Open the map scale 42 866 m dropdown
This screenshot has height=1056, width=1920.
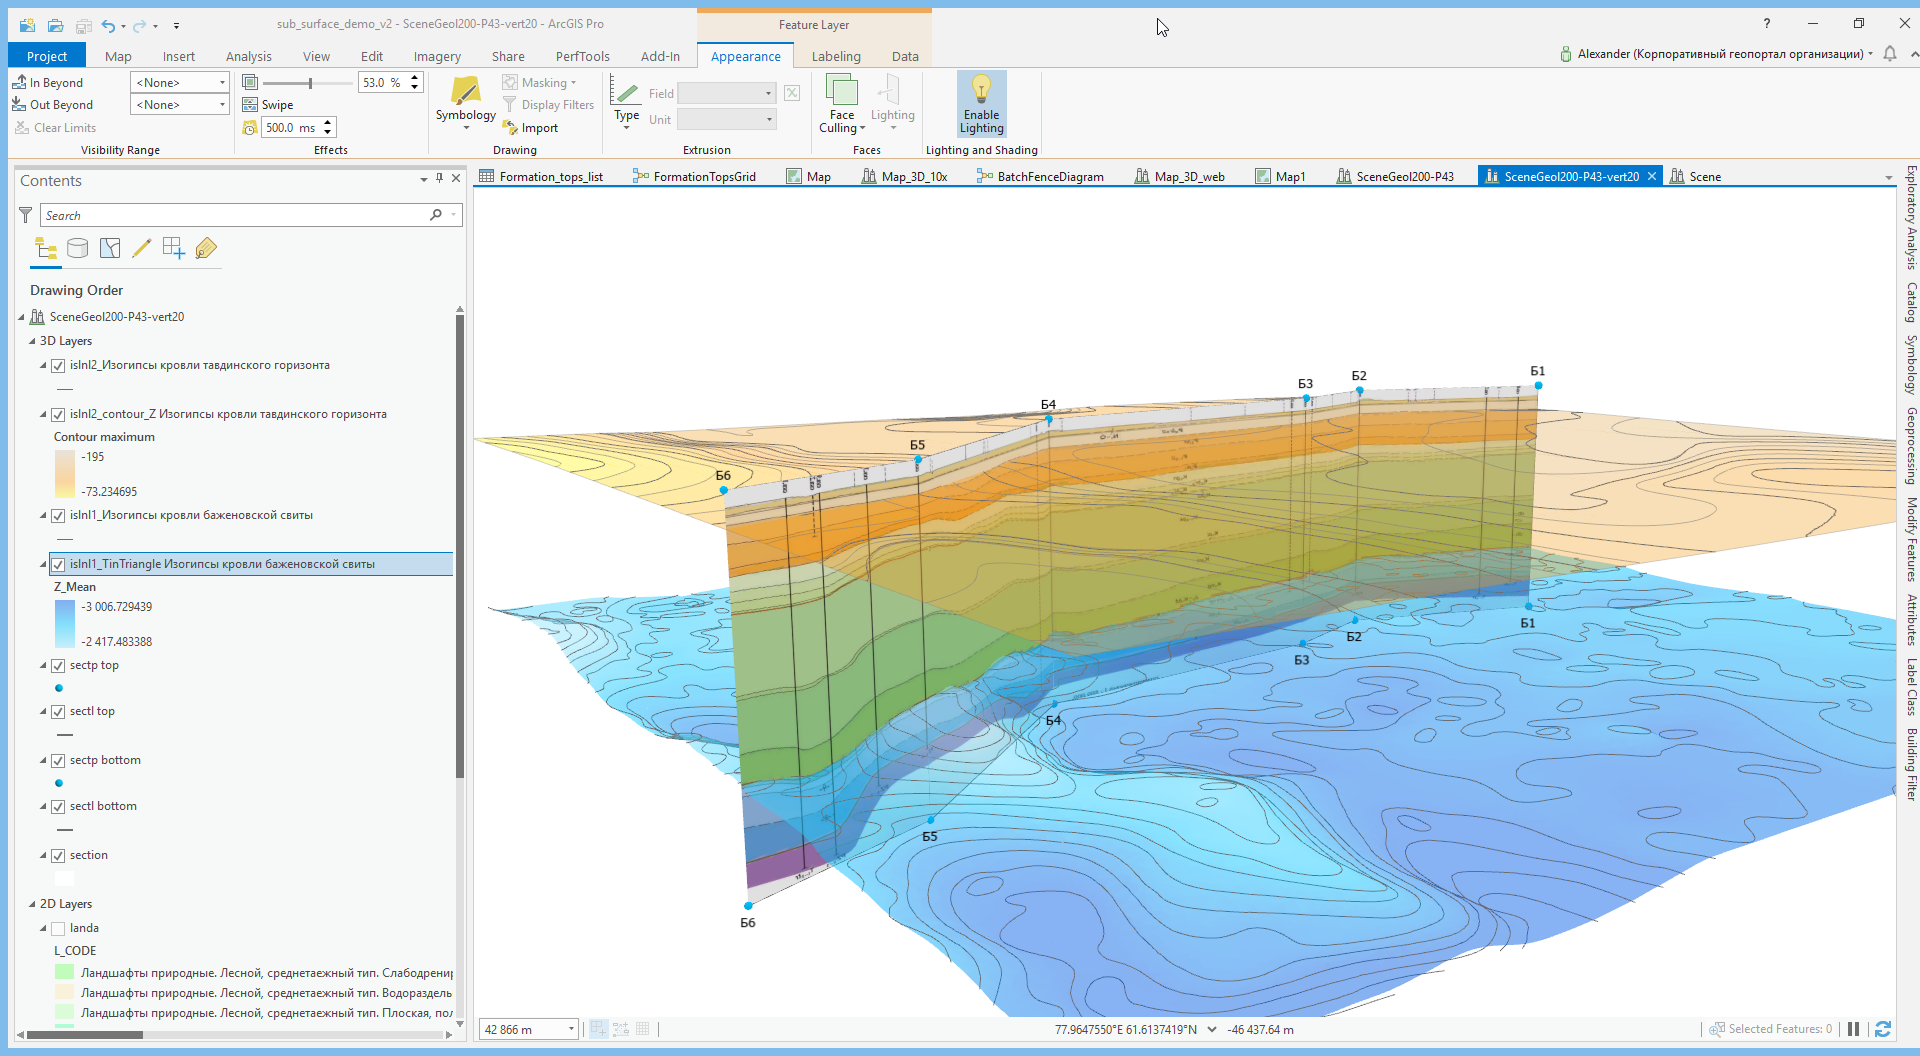tap(571, 1029)
